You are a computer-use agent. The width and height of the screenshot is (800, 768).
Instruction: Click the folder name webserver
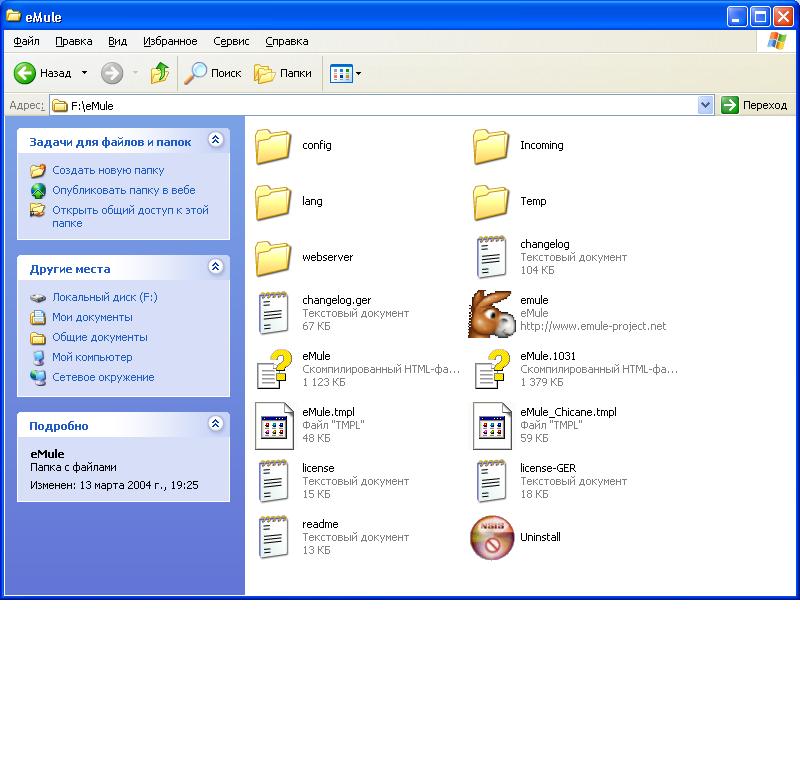328,257
